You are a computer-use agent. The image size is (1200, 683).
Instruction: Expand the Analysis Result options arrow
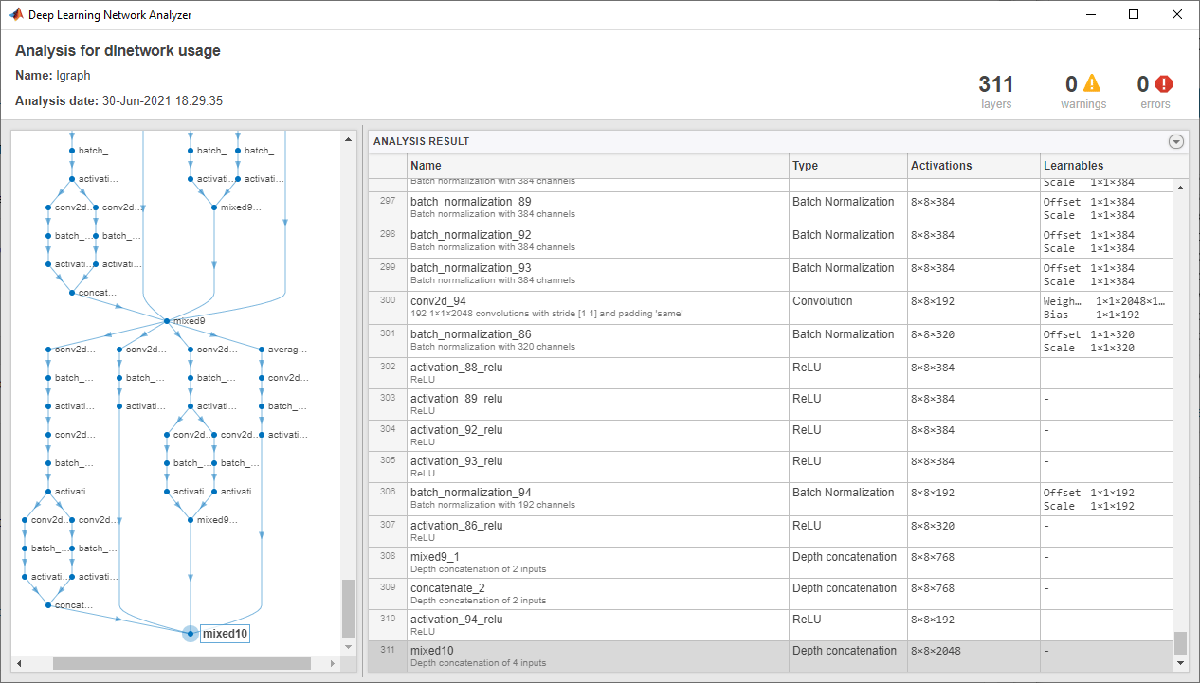pyautogui.click(x=1176, y=142)
